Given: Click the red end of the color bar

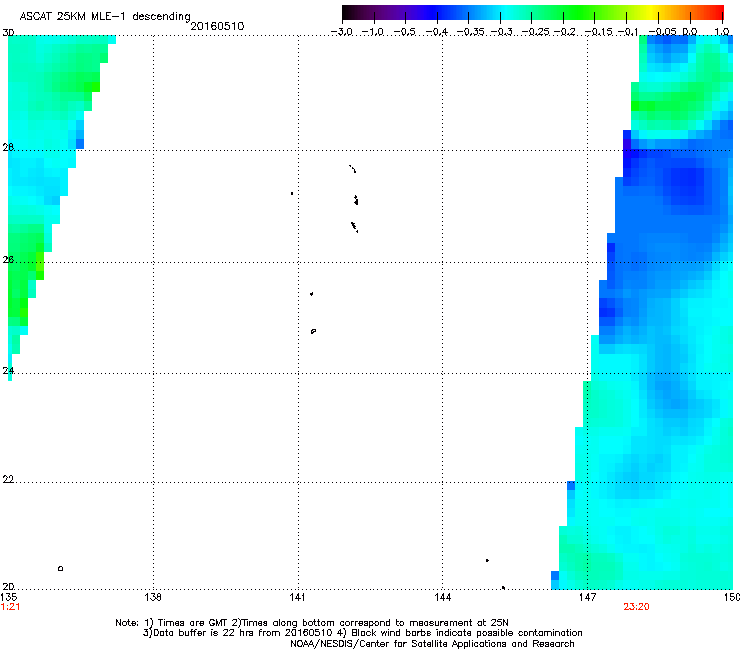Looking at the screenshot, I should tap(717, 13).
